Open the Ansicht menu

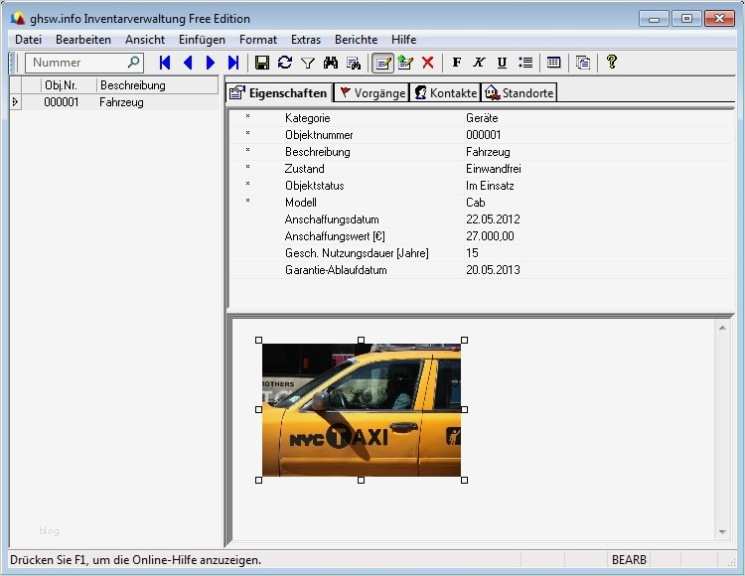[x=145, y=40]
